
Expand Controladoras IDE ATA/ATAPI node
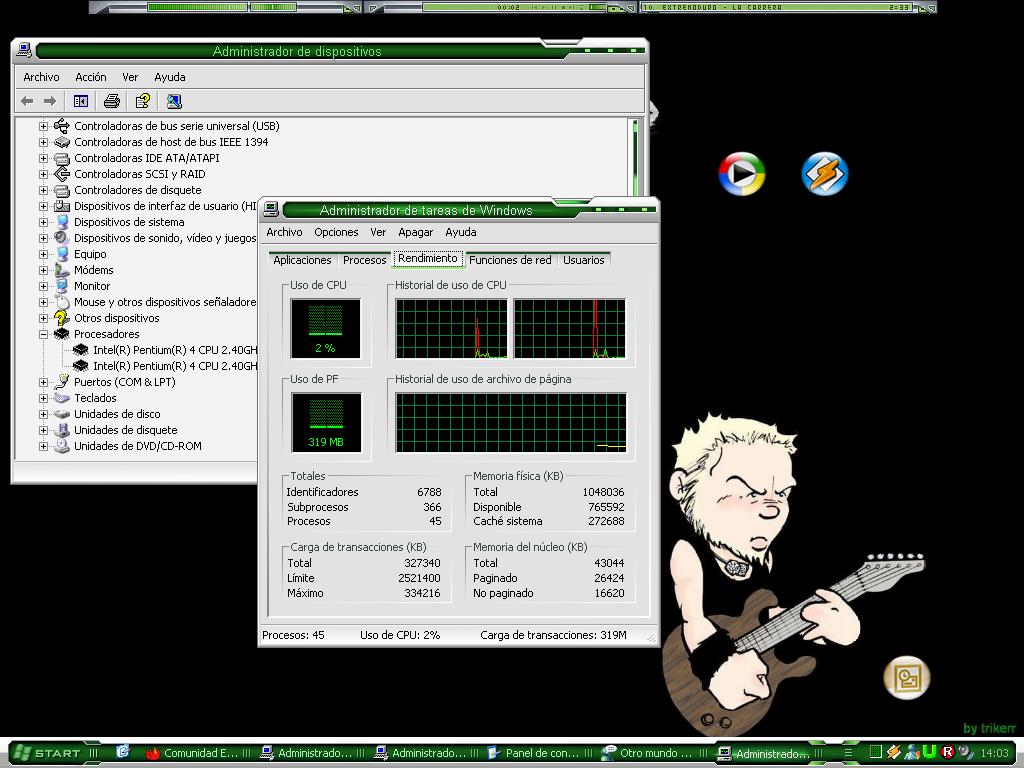point(43,158)
